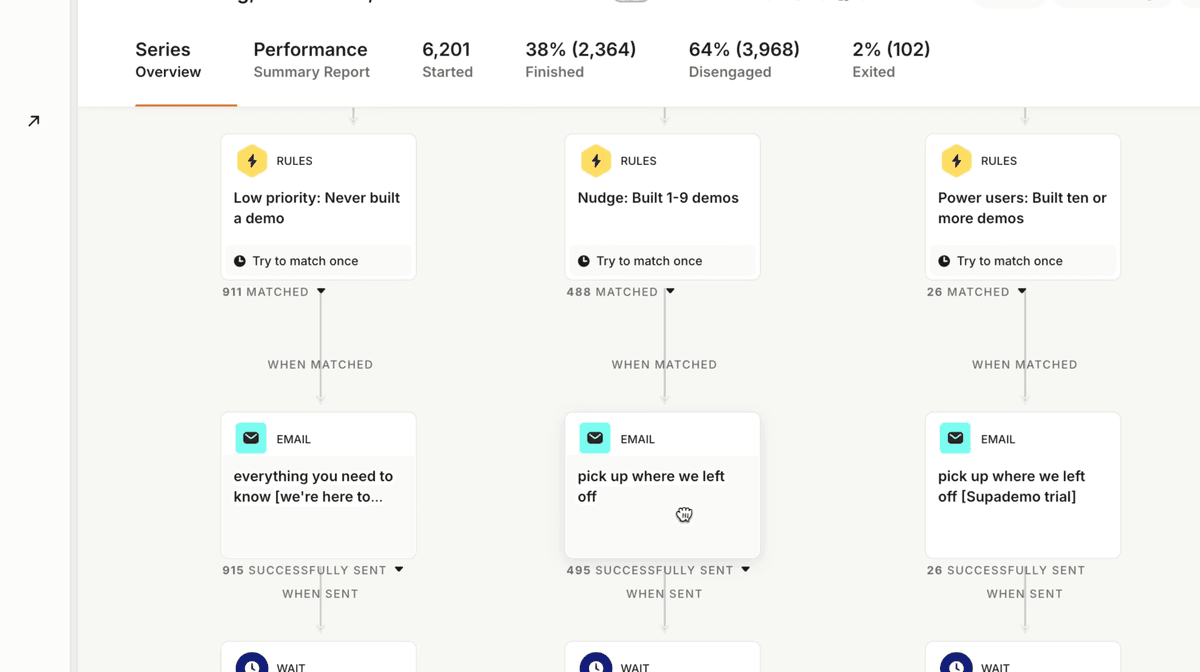Click 'Try to match once' under Low priority rule
Image resolution: width=1200 pixels, height=672 pixels.
(318, 261)
